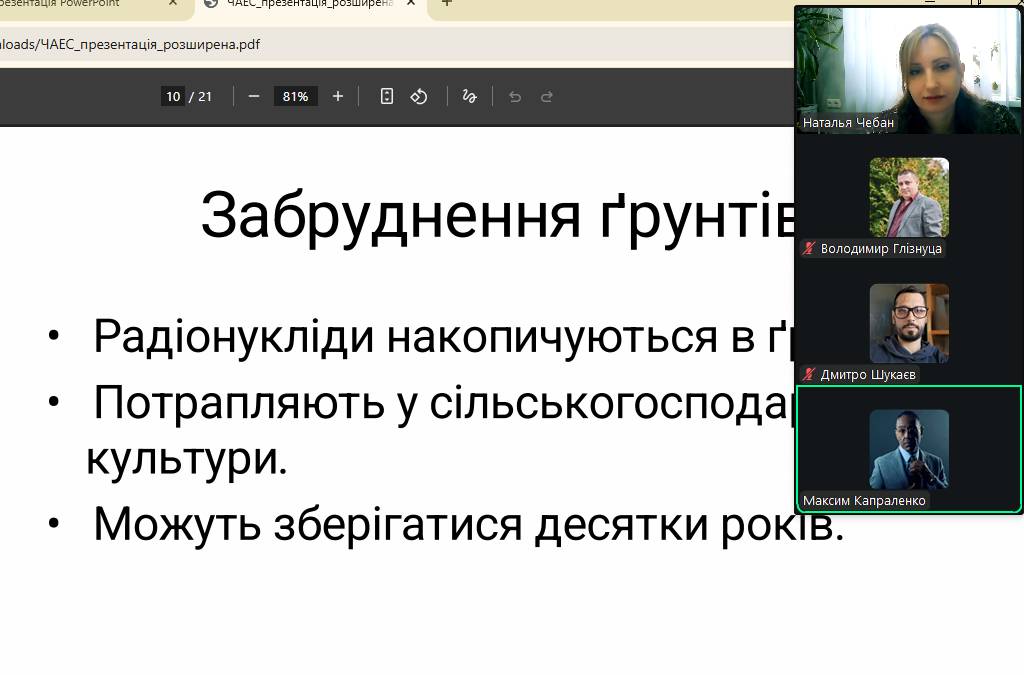Click the slide title Забруднення ґрунтів
Screen dimensions: 1024x675
pos(498,215)
